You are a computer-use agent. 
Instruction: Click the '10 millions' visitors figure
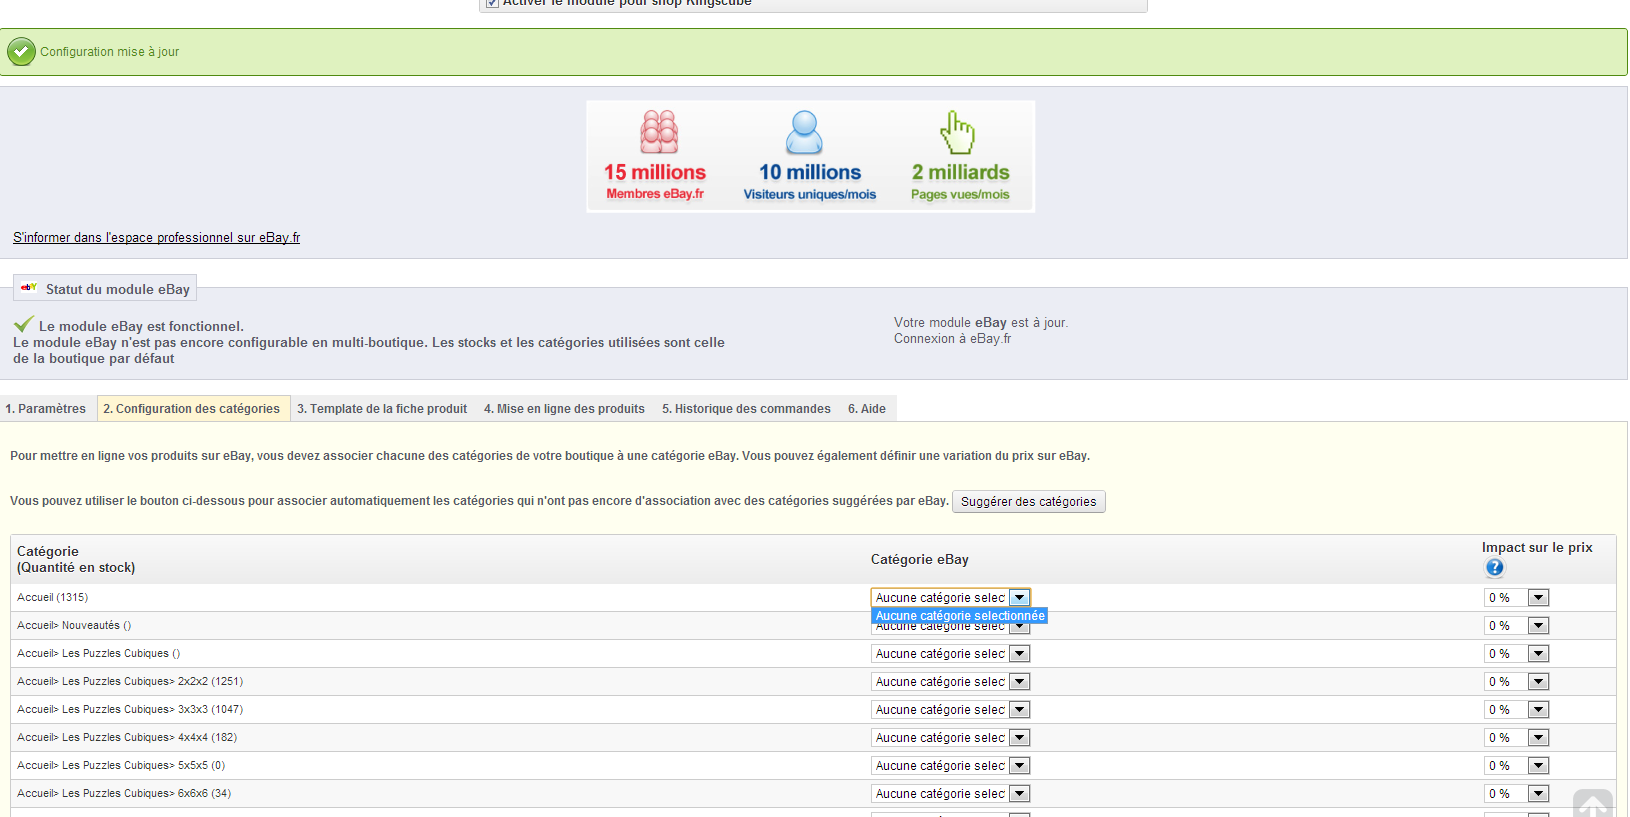pos(810,172)
